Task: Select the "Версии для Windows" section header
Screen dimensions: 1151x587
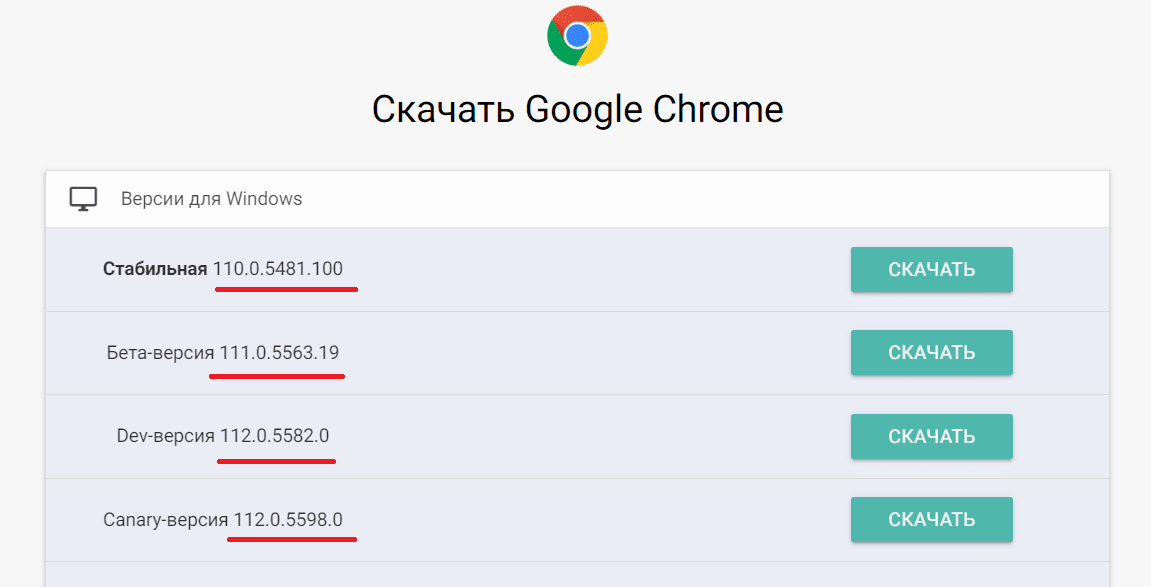Action: (x=211, y=198)
